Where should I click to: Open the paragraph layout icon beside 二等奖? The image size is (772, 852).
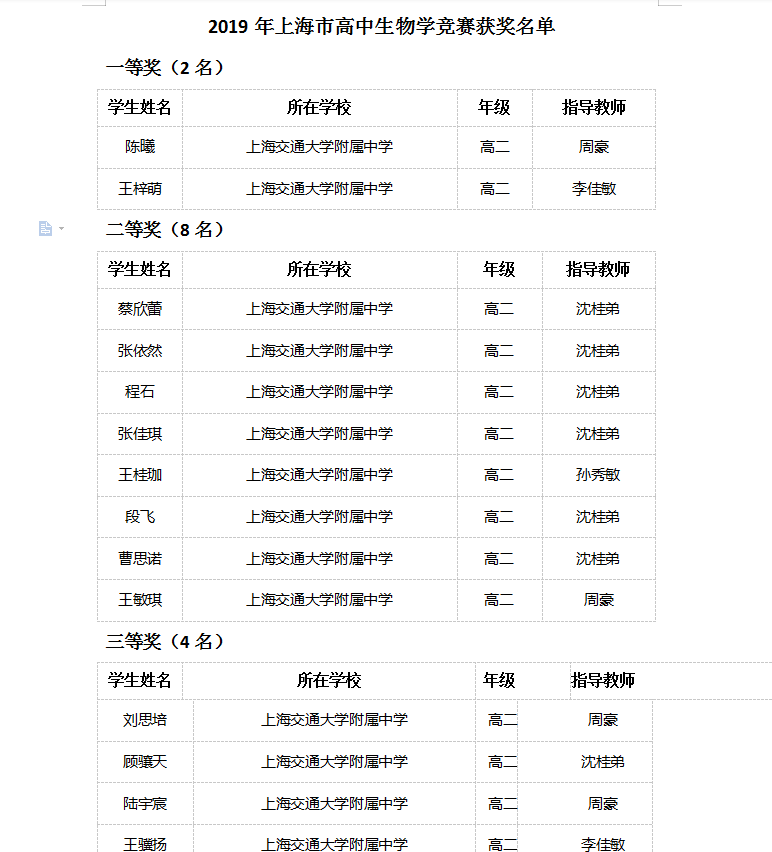click(x=46, y=229)
